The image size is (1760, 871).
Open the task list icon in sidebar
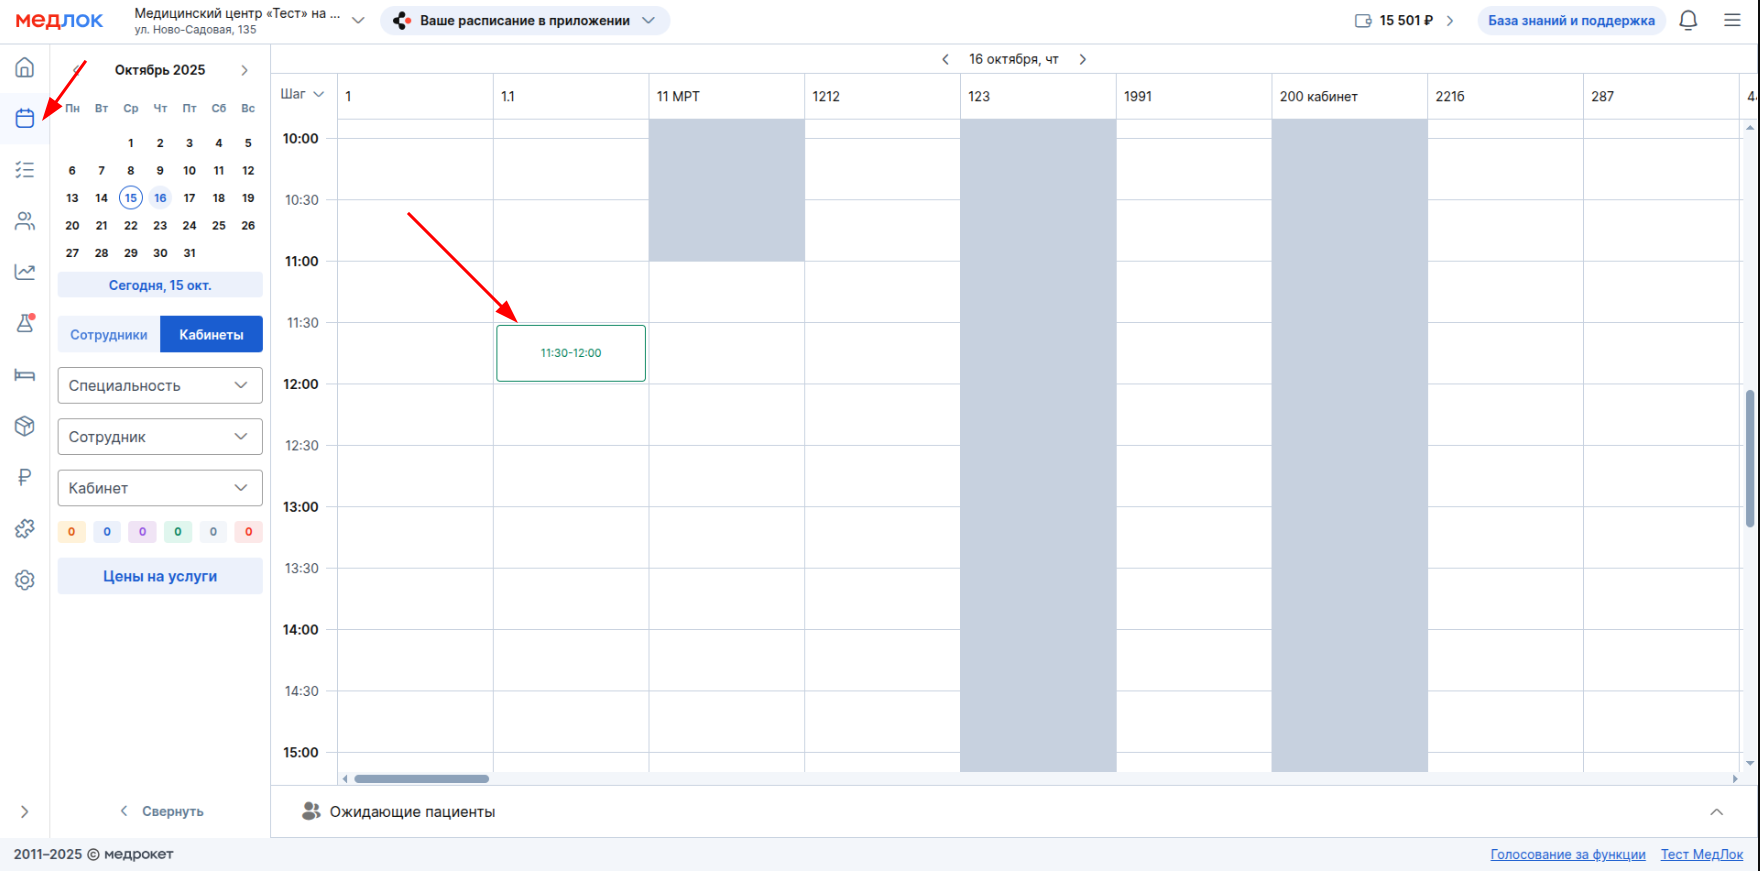(25, 170)
